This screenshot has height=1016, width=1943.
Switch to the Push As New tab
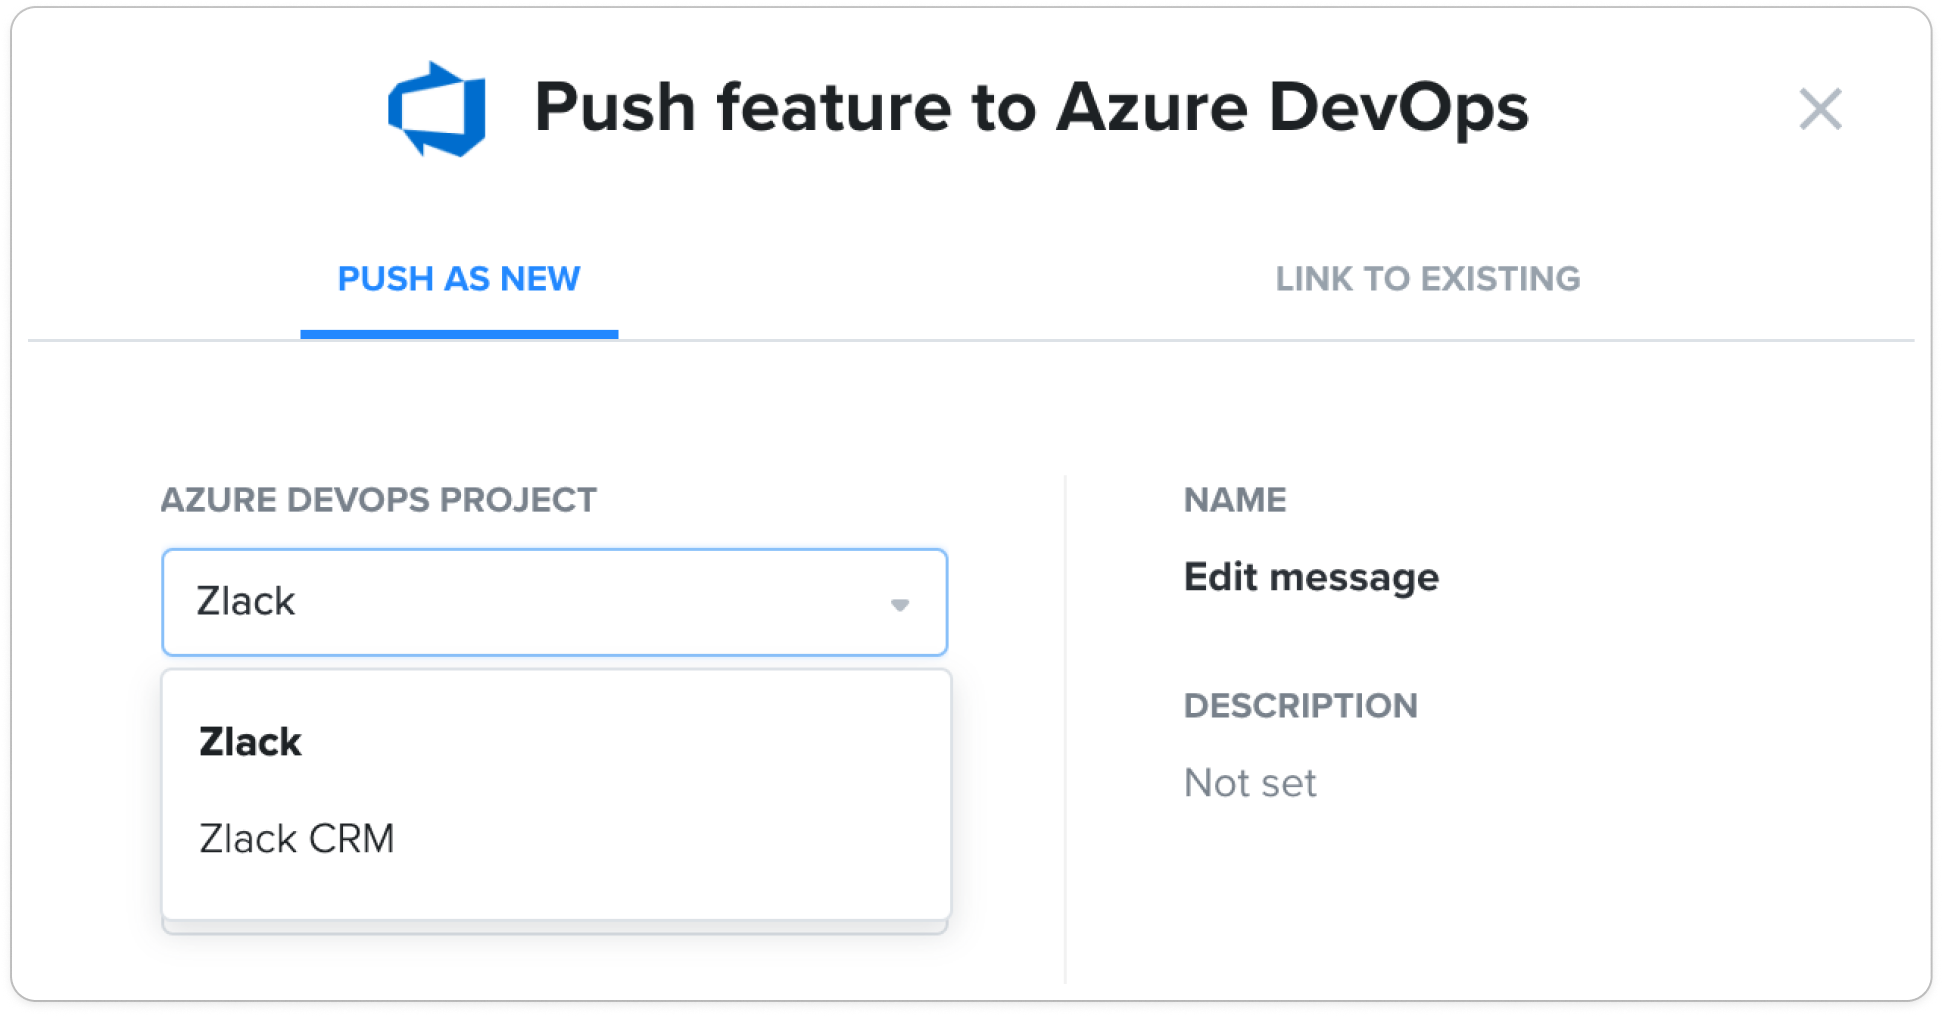459,279
